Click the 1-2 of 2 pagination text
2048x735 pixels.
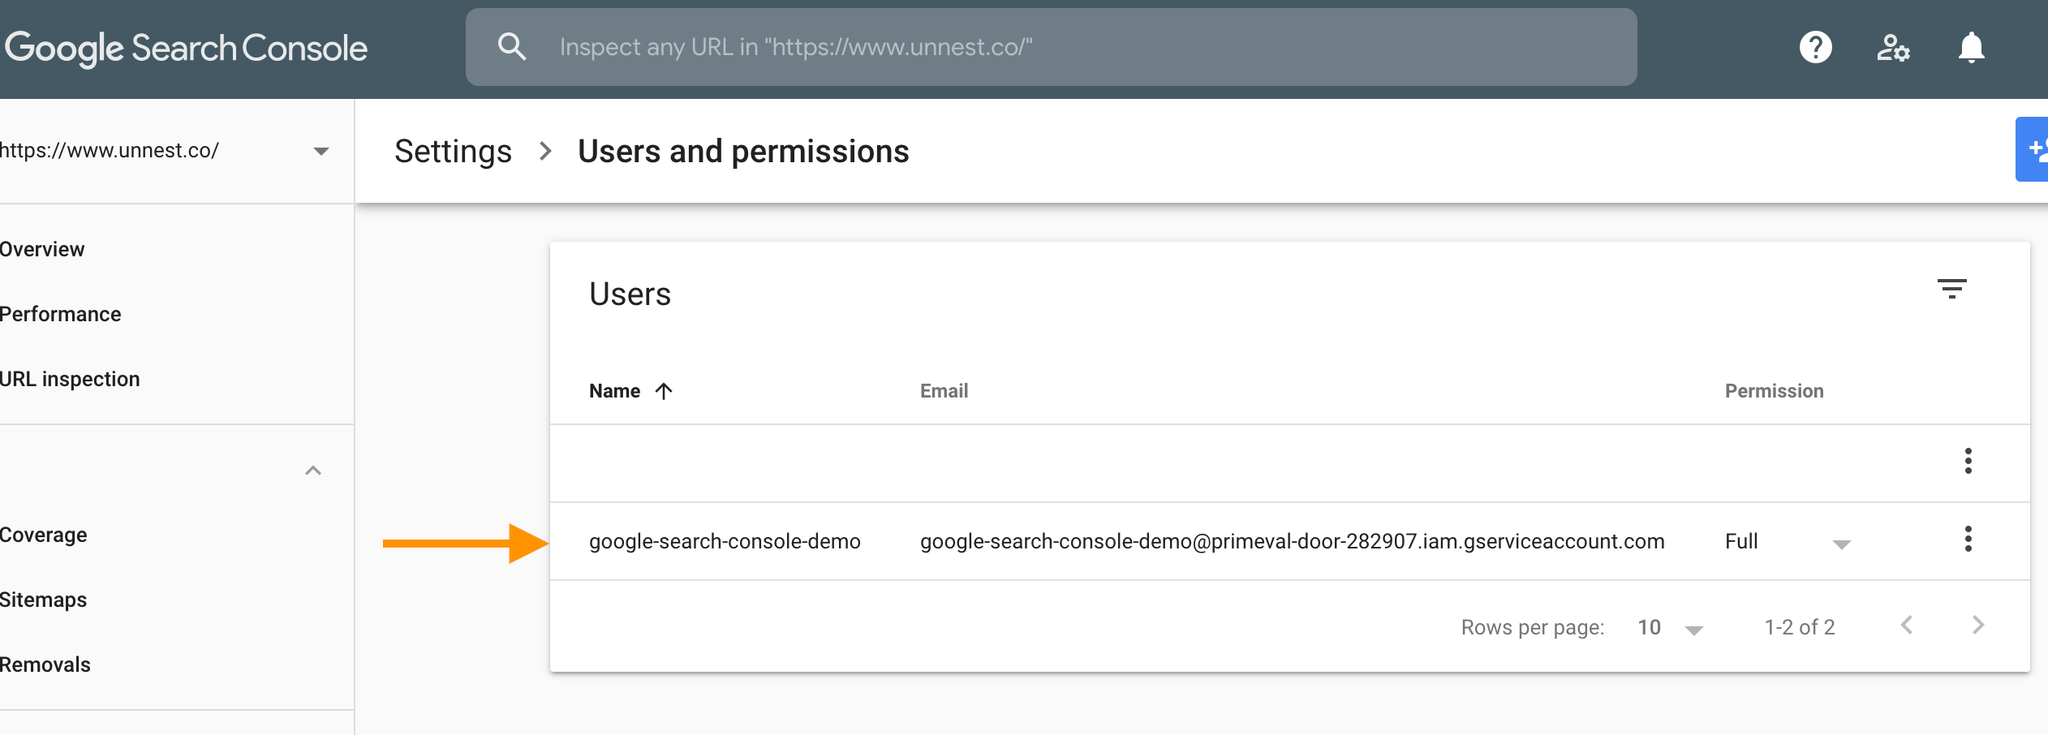(x=1800, y=627)
